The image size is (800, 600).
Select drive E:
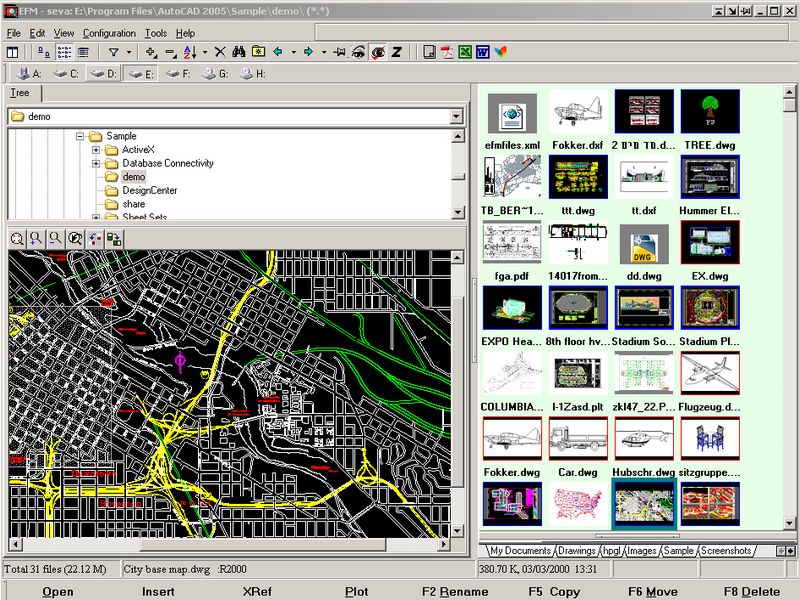pyautogui.click(x=141, y=74)
